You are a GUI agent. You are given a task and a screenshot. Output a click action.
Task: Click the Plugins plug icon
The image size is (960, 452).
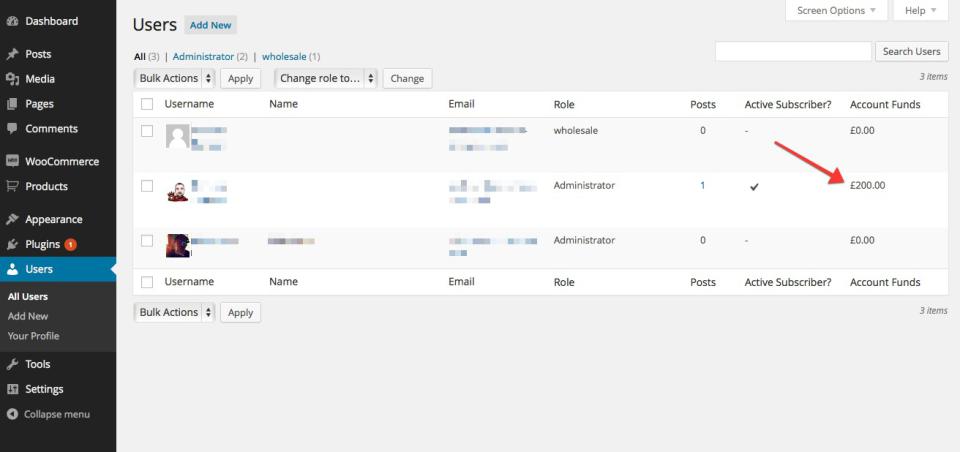(12, 244)
